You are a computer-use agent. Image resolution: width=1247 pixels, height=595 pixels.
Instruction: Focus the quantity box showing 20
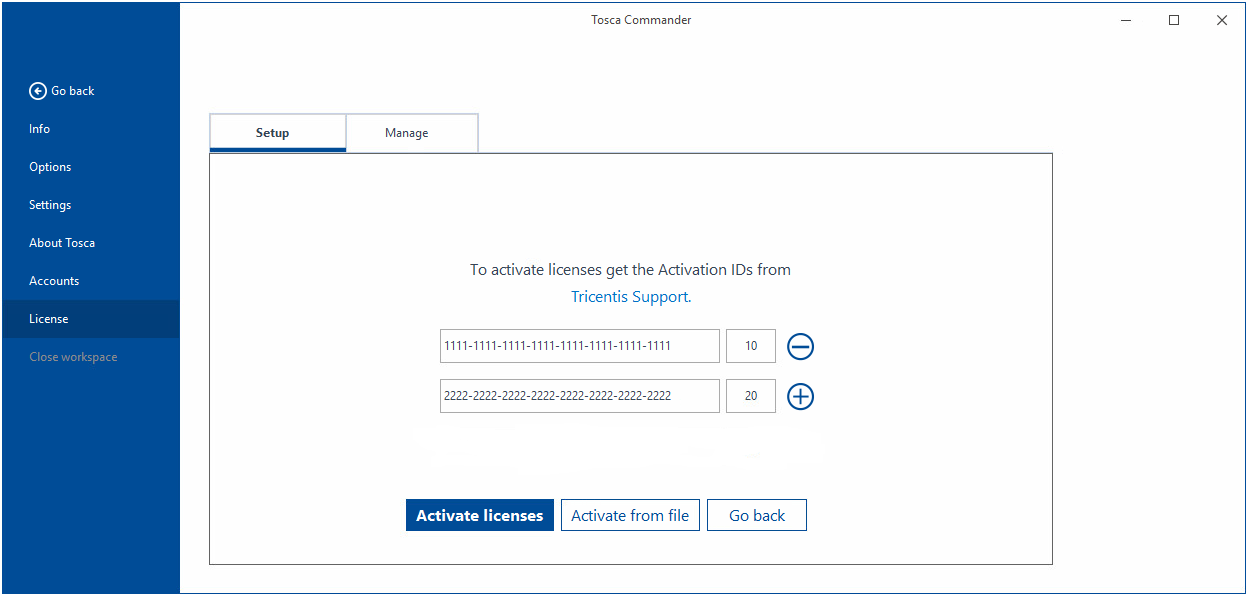[750, 396]
